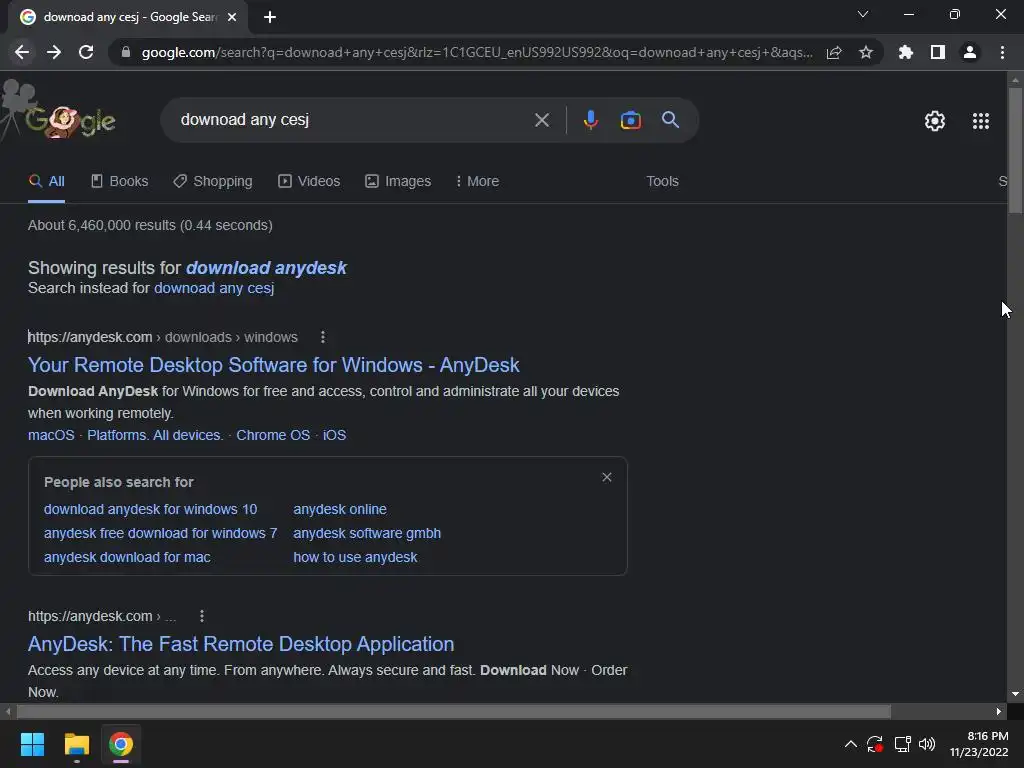Screen dimensions: 1024x768
Task: Open the Chrome OS sitelink
Action: tap(273, 436)
